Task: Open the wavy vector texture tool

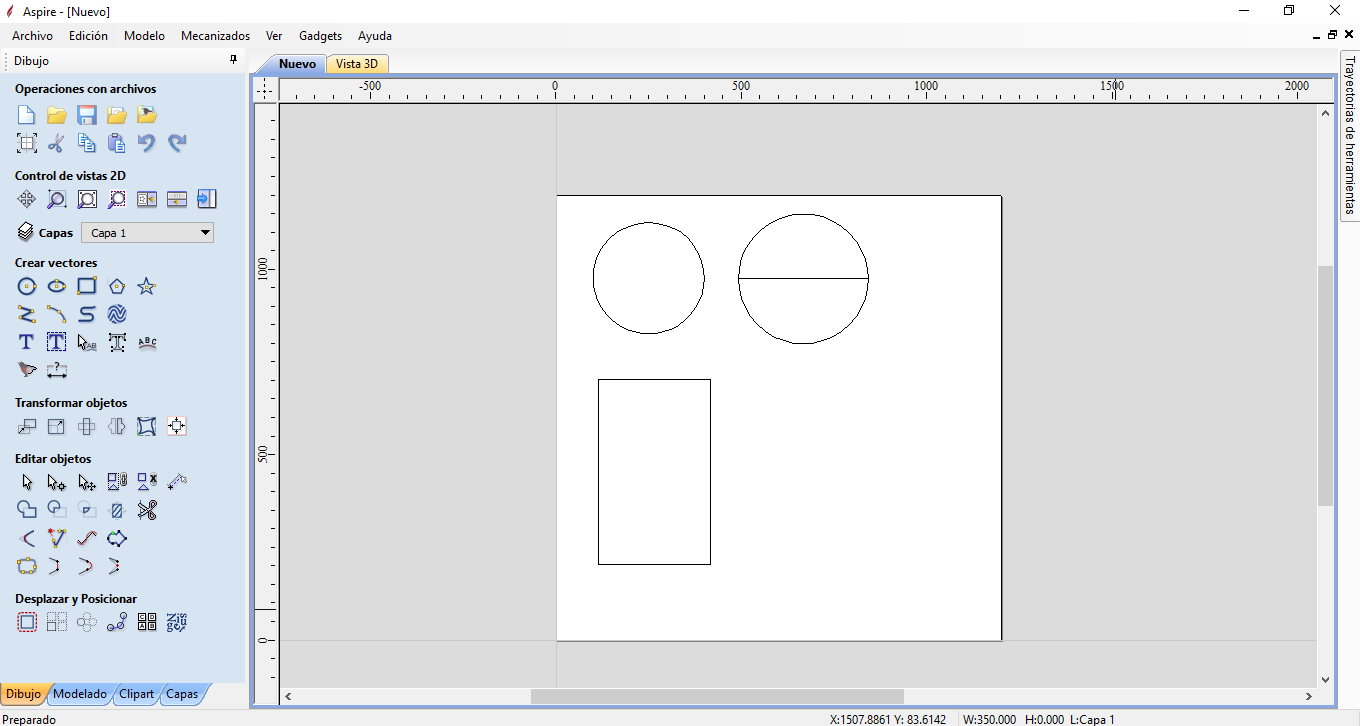Action: [117, 315]
